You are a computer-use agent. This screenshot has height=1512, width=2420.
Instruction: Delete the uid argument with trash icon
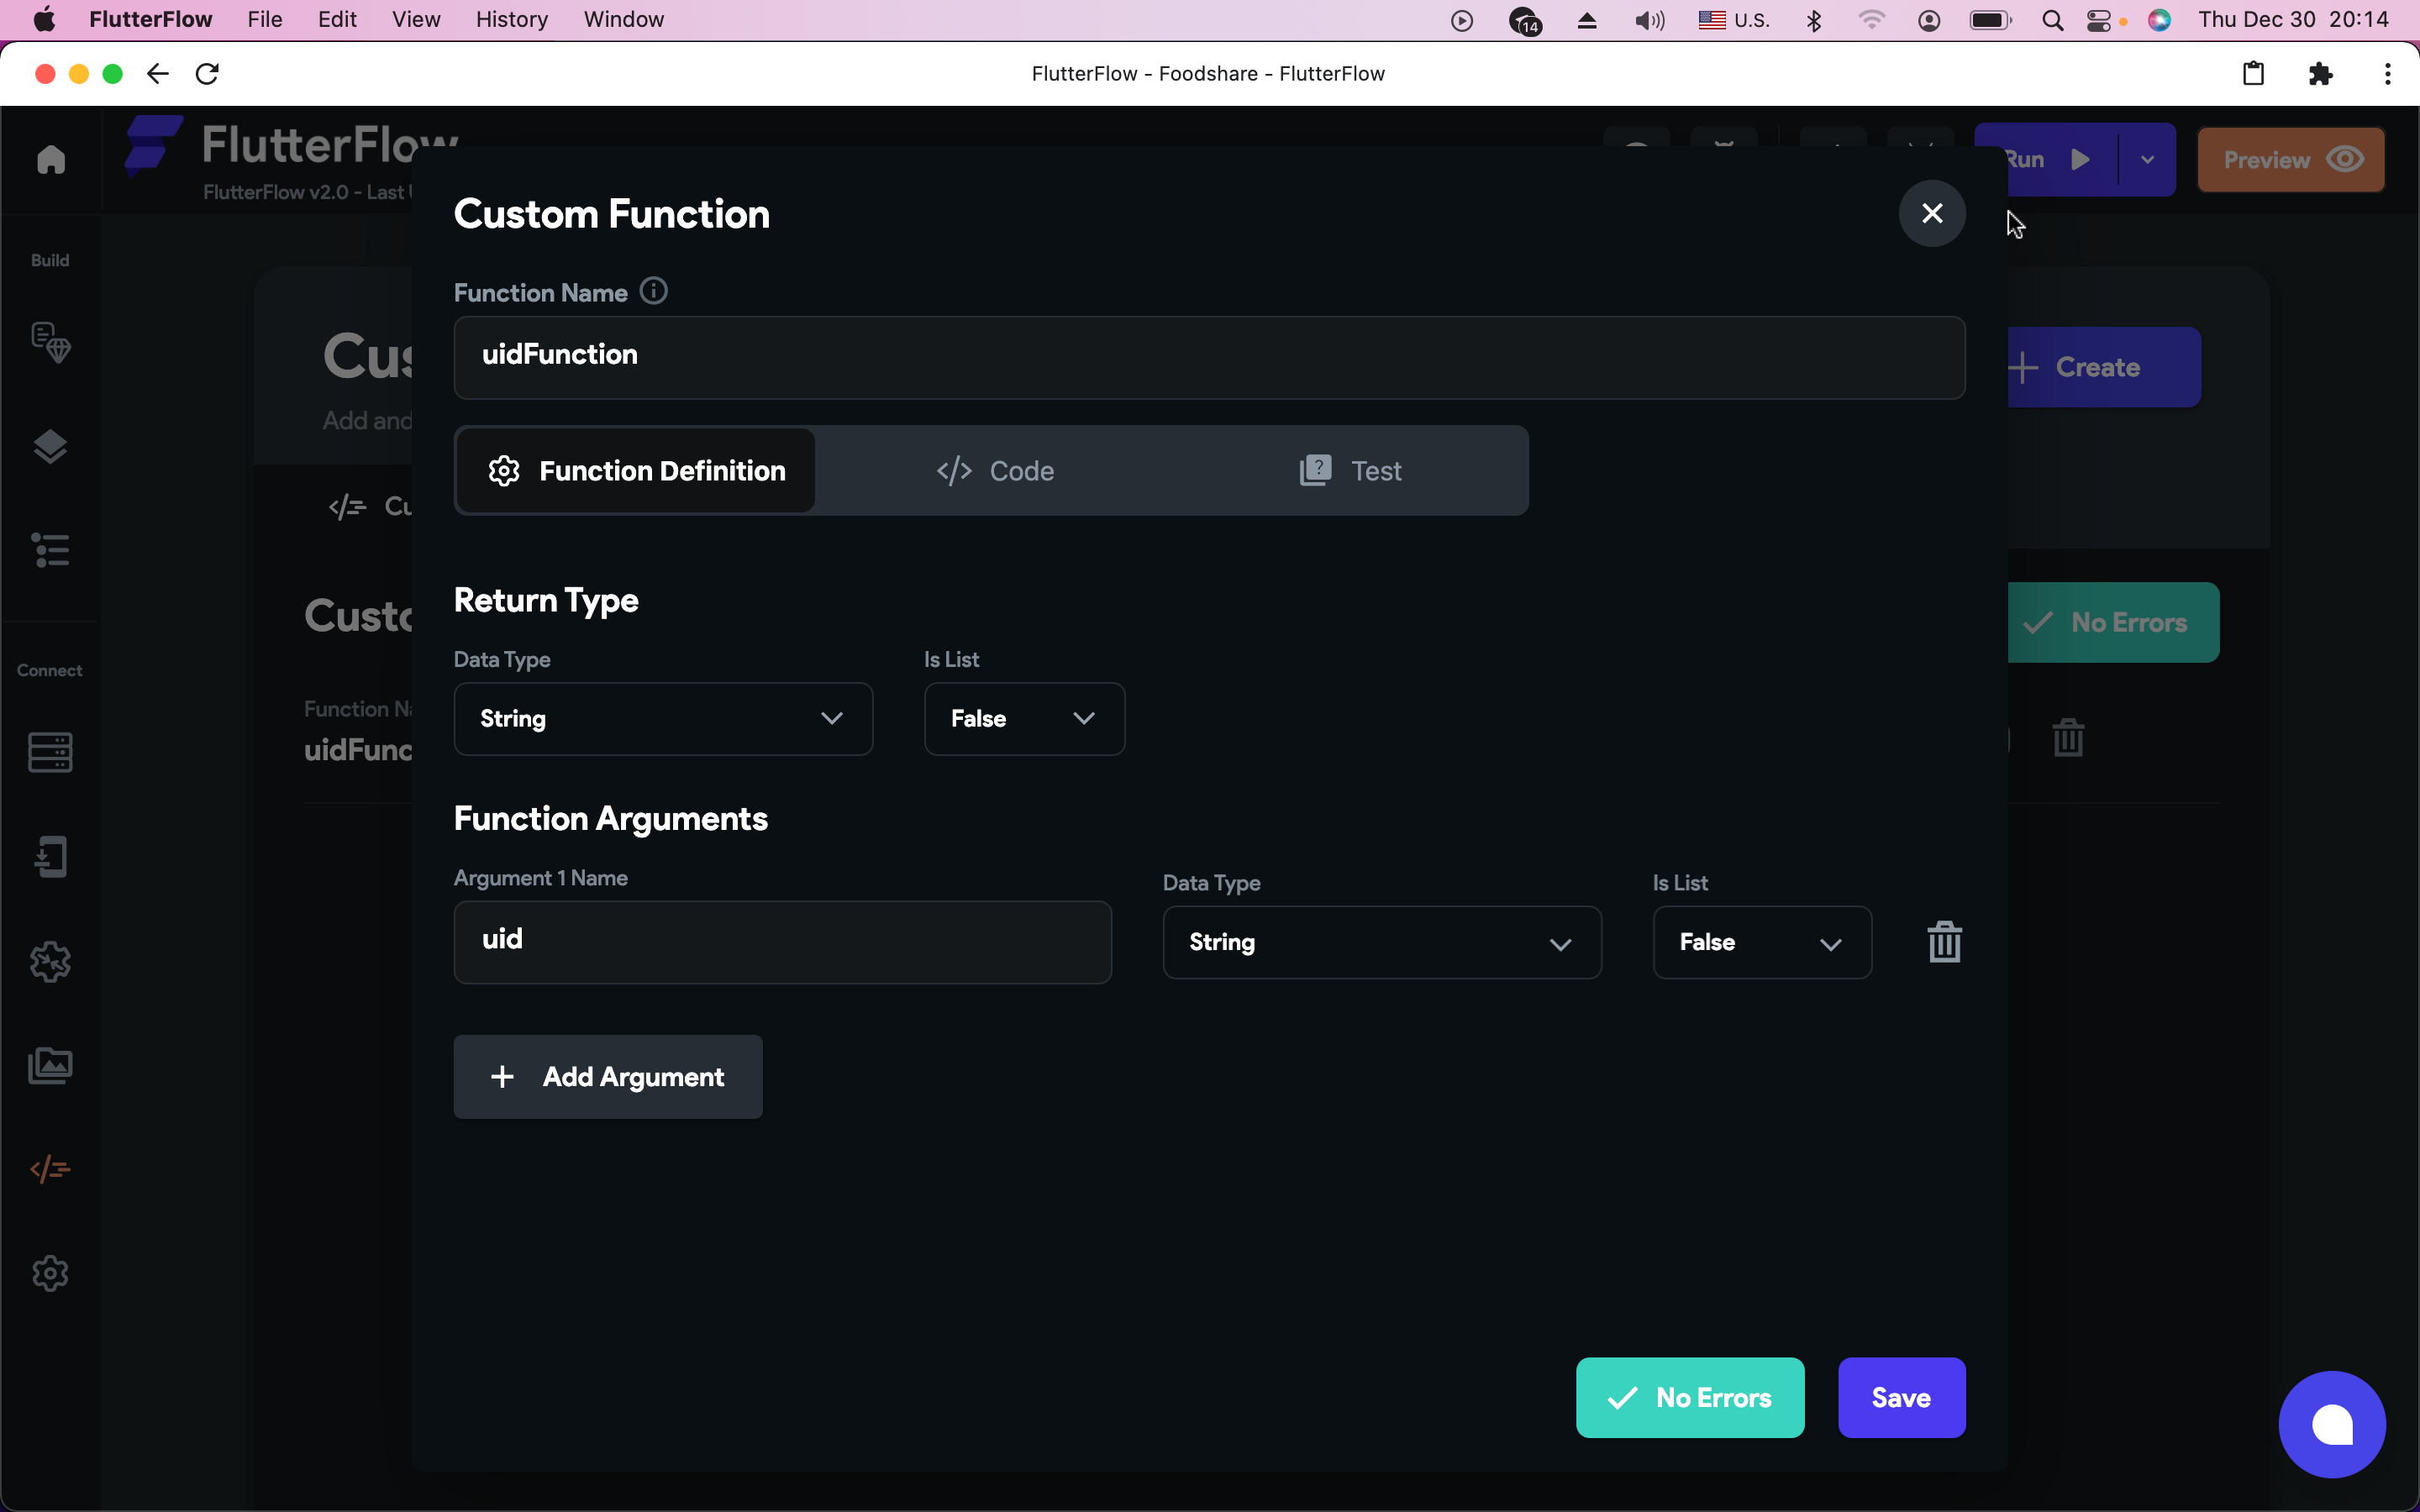1945,942
